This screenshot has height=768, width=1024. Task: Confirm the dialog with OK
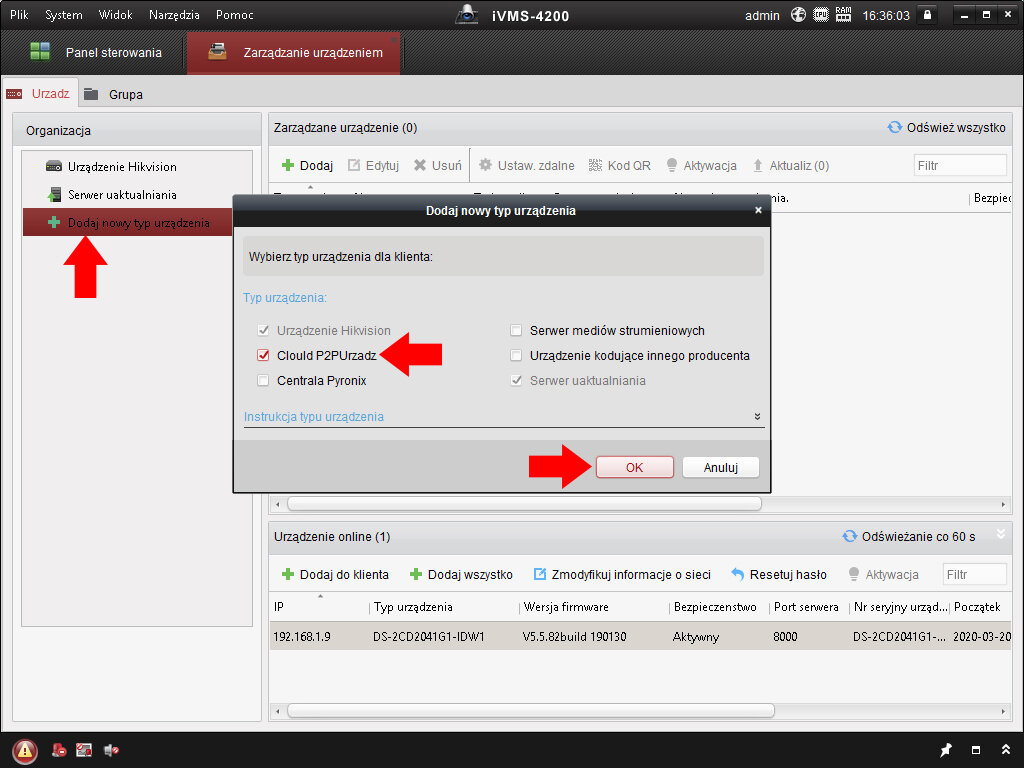point(634,467)
